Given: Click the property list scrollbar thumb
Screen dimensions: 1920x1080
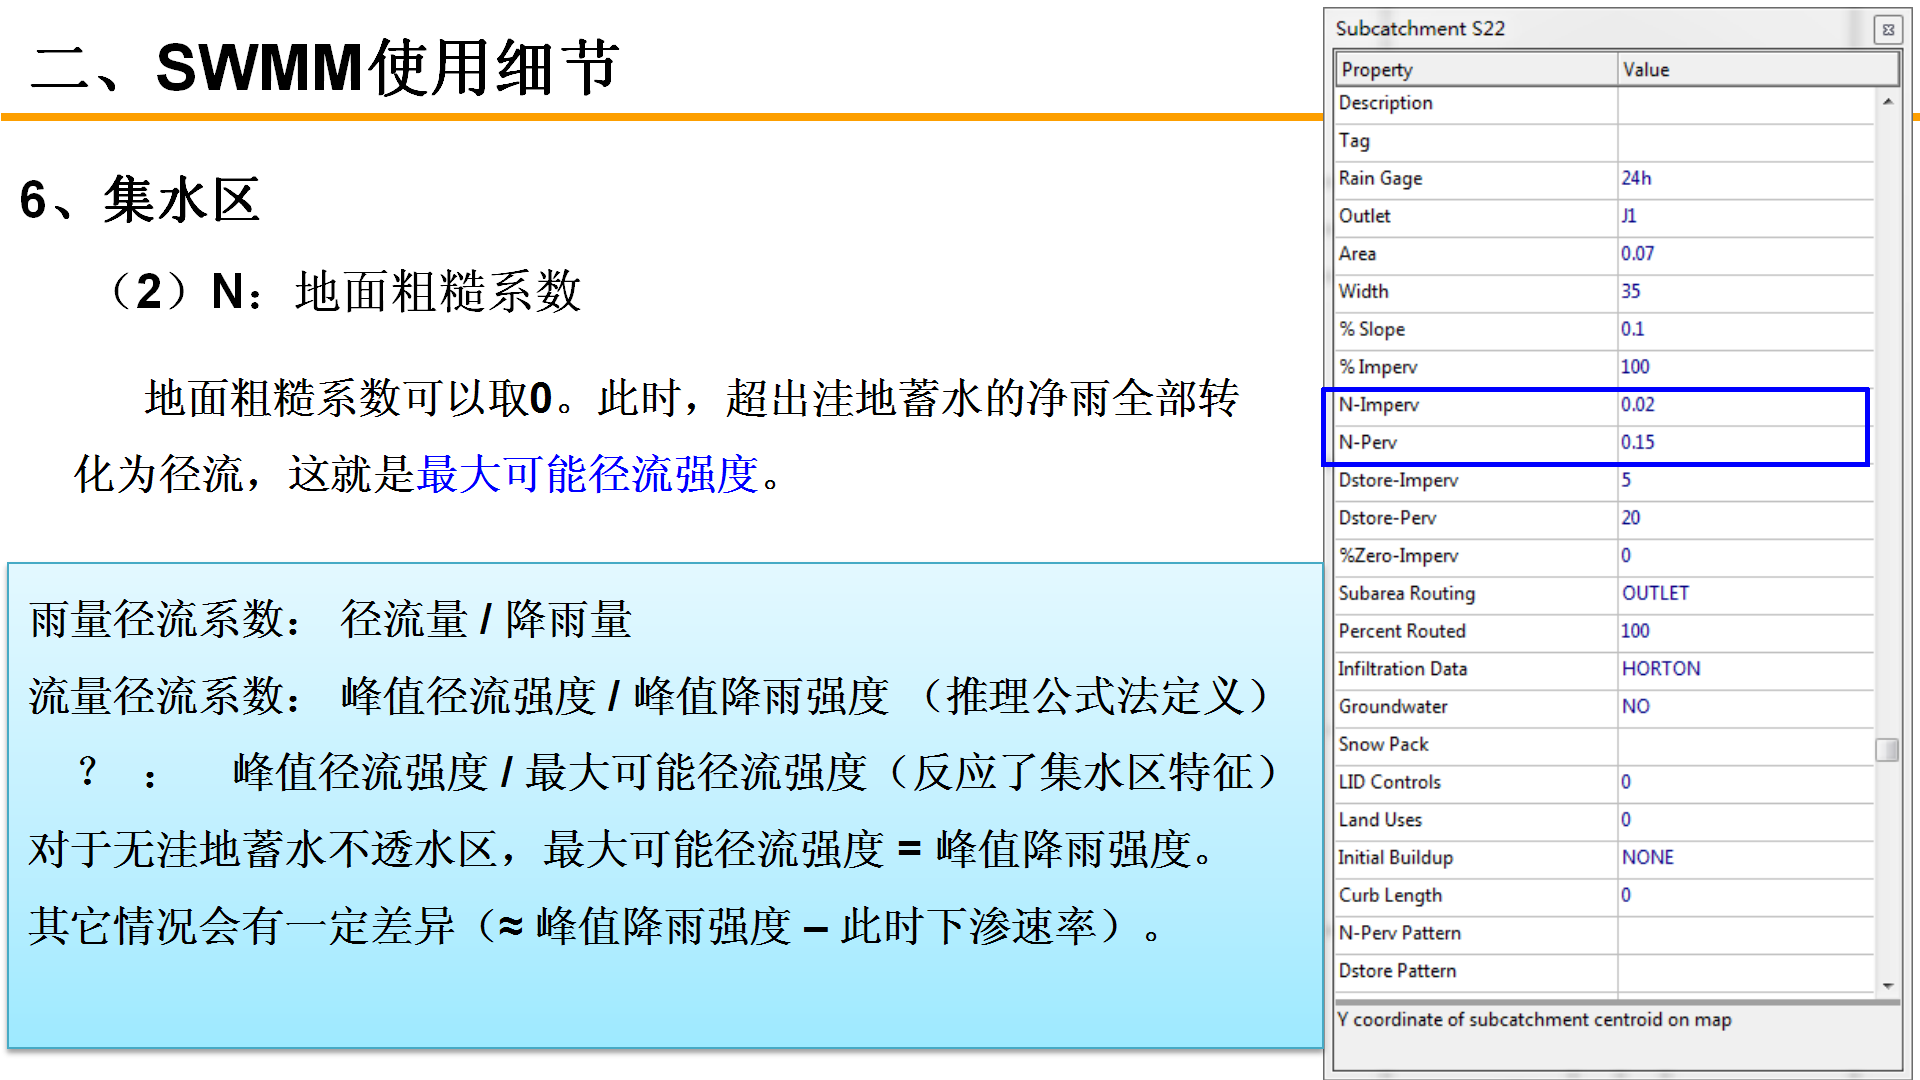Looking at the screenshot, I should coord(1887,749).
